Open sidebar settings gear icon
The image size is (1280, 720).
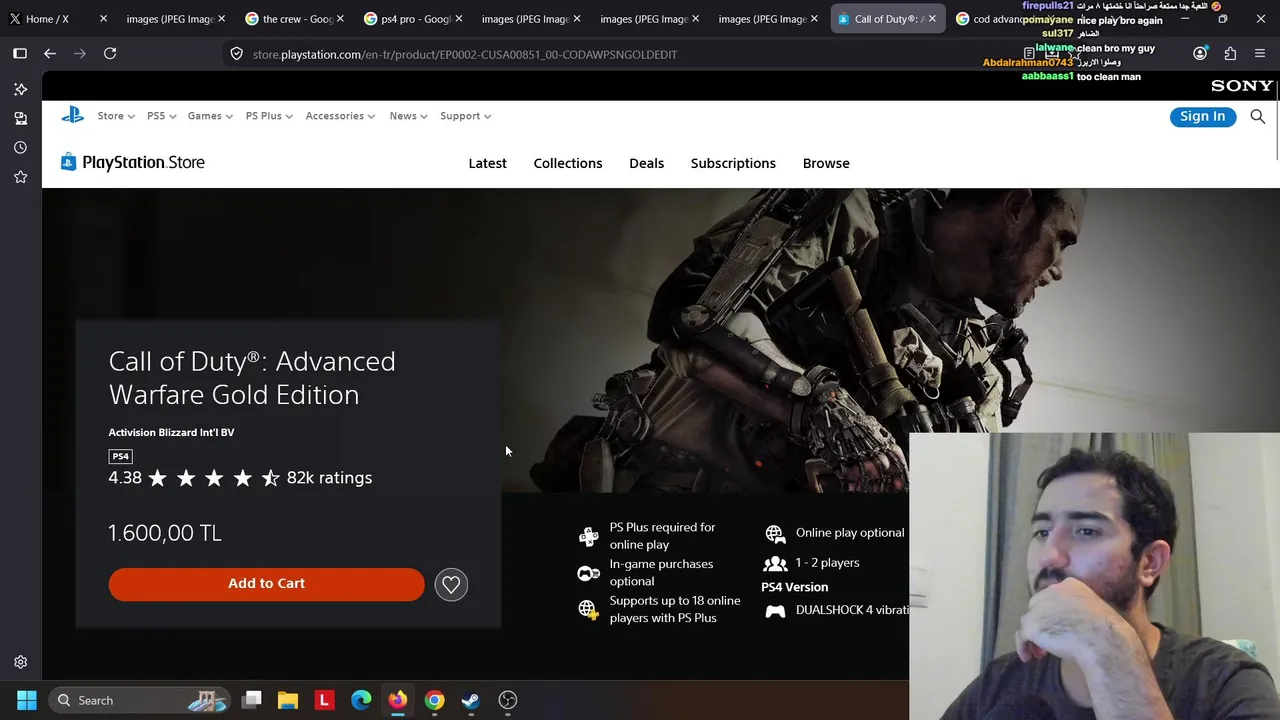pos(20,662)
